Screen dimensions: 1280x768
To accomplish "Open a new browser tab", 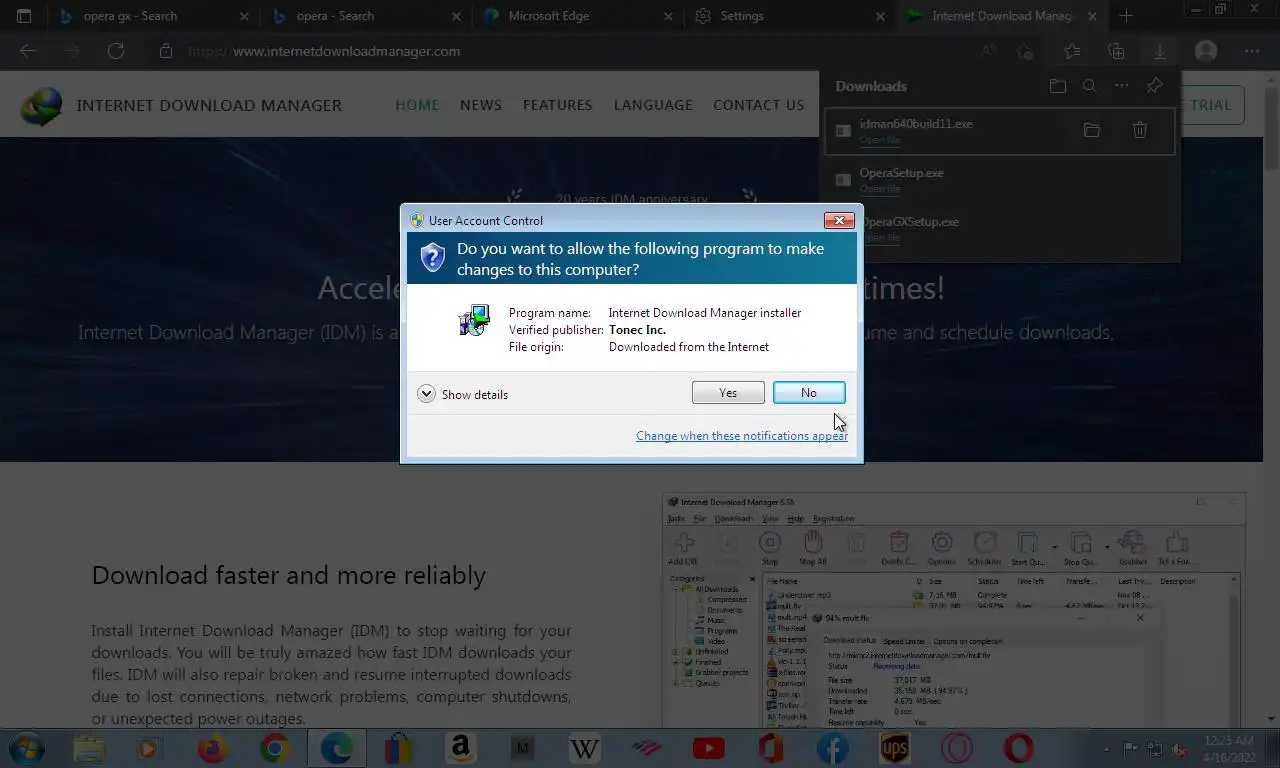I will 1126,16.
